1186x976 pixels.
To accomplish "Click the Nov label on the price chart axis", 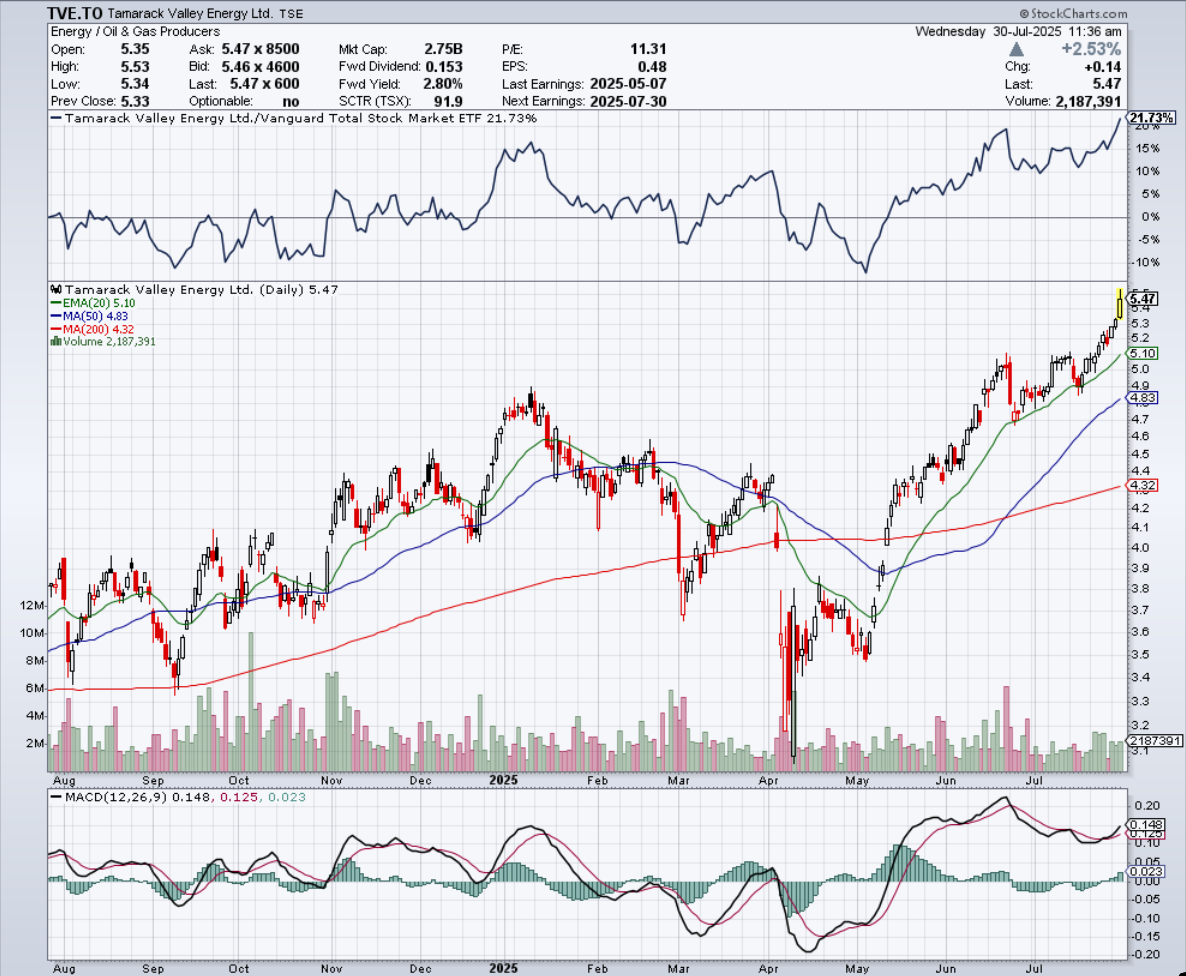I will coord(331,780).
